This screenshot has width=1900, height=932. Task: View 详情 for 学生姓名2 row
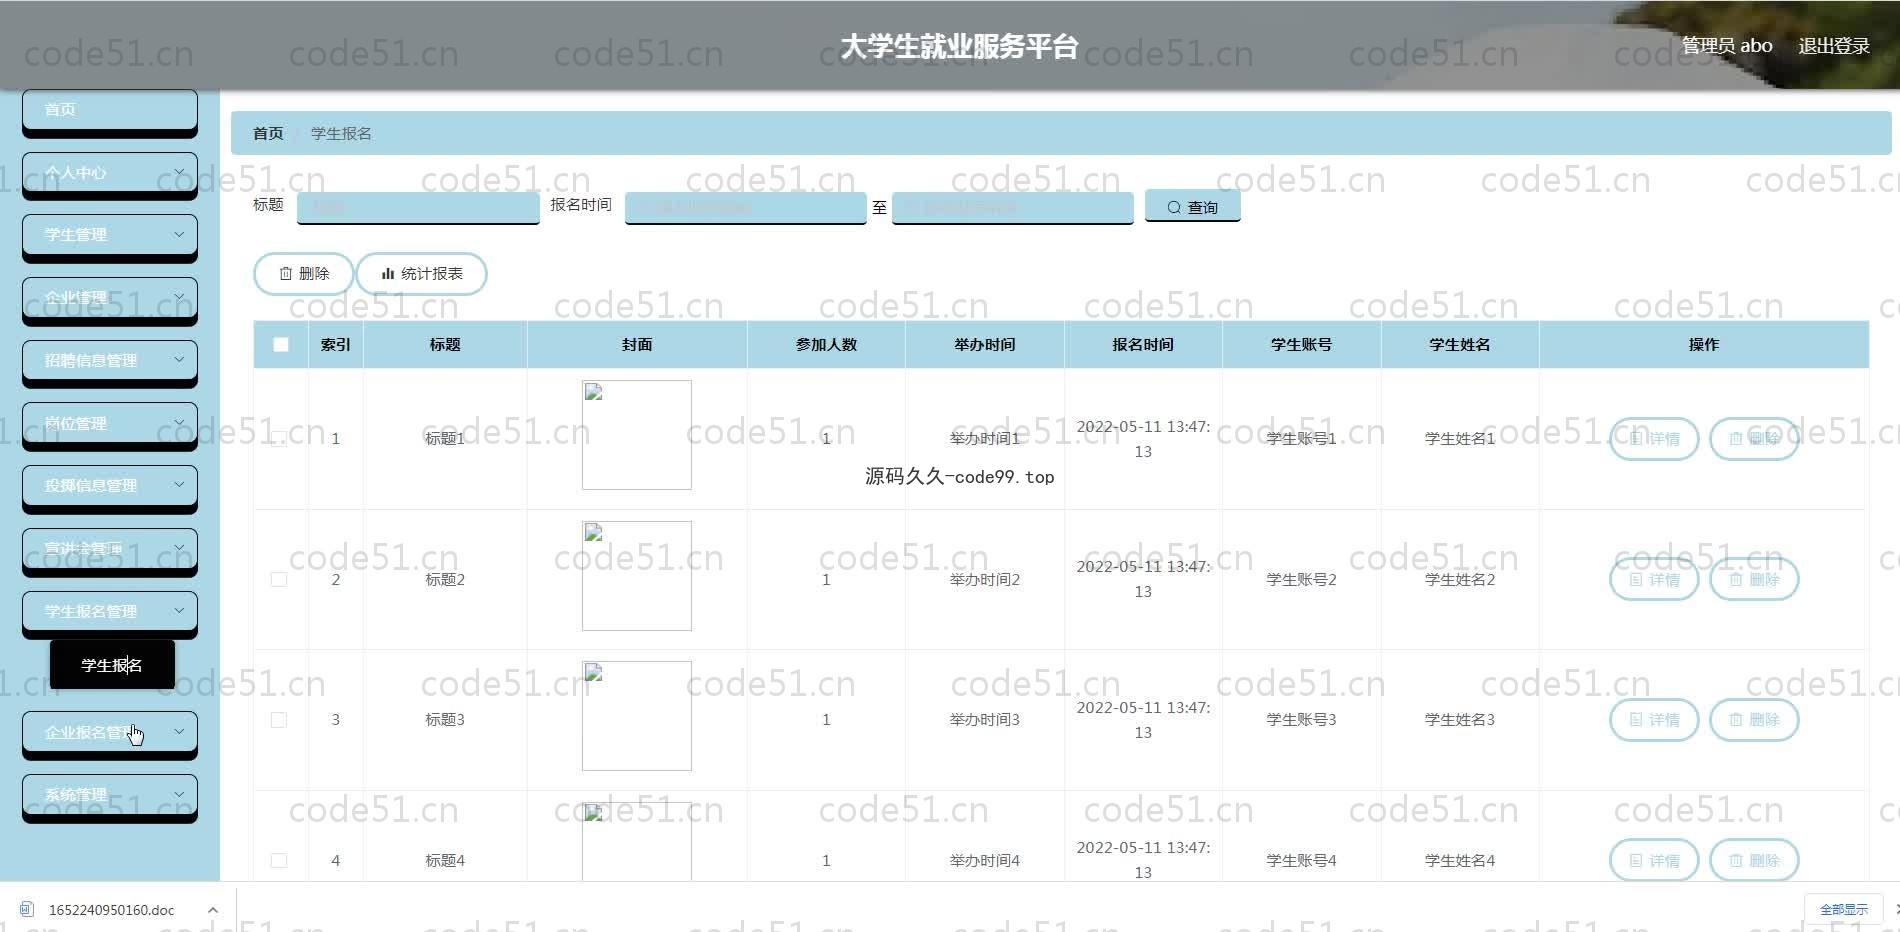1654,580
